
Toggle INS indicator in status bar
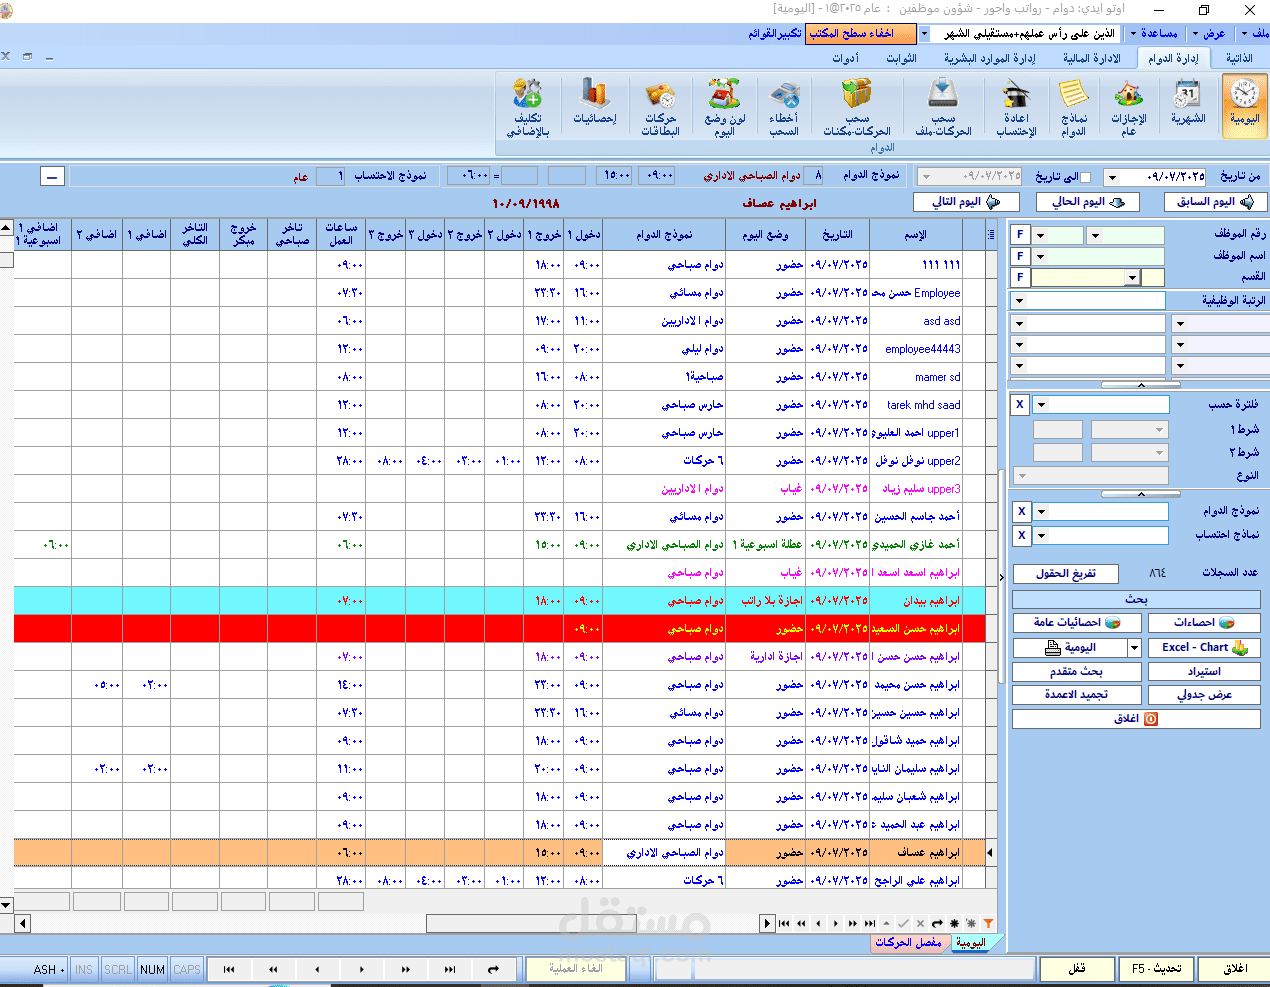[84, 969]
